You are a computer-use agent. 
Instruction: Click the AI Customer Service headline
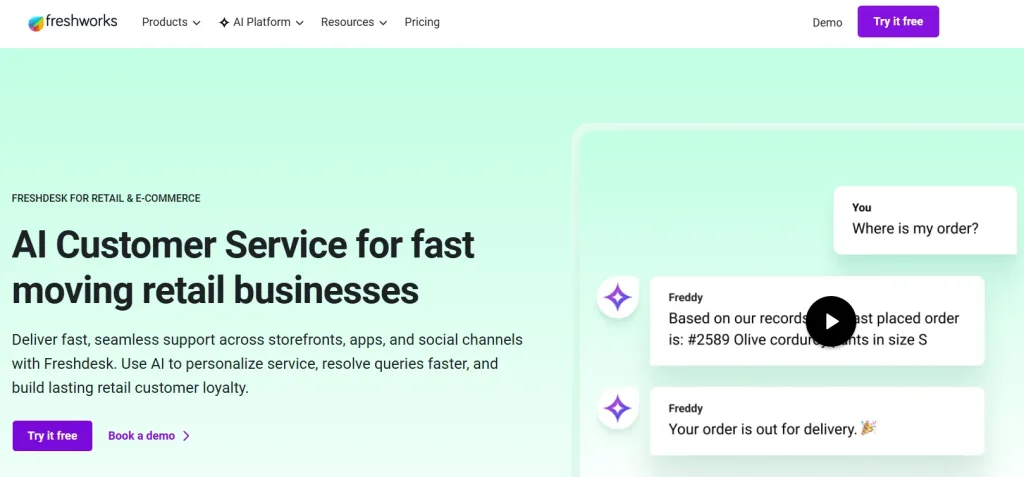pos(243,267)
